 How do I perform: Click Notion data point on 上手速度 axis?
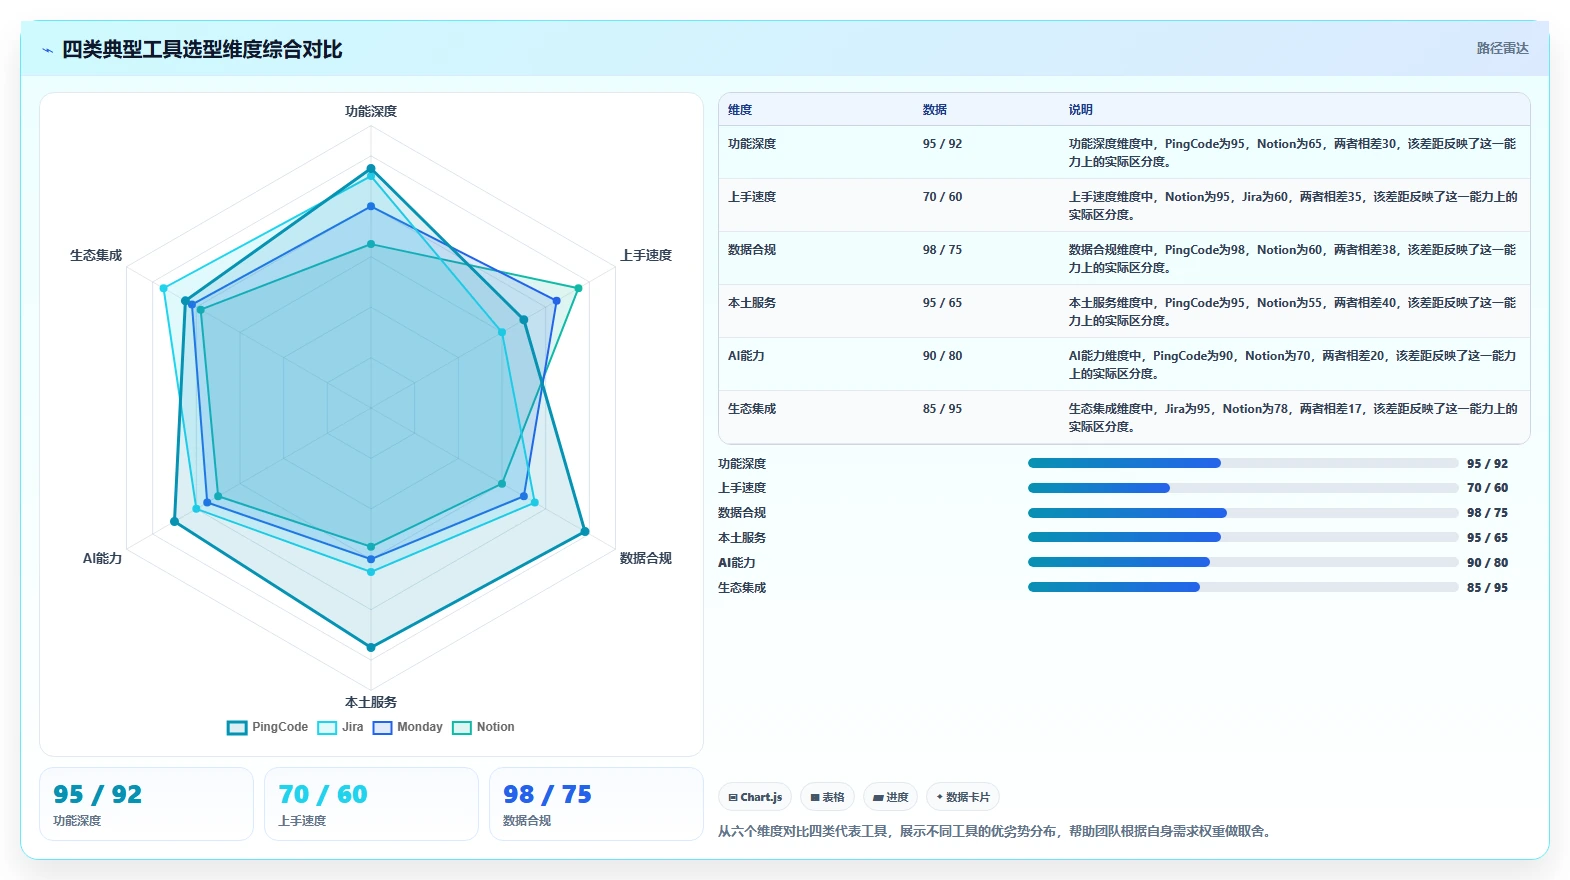[x=578, y=288]
